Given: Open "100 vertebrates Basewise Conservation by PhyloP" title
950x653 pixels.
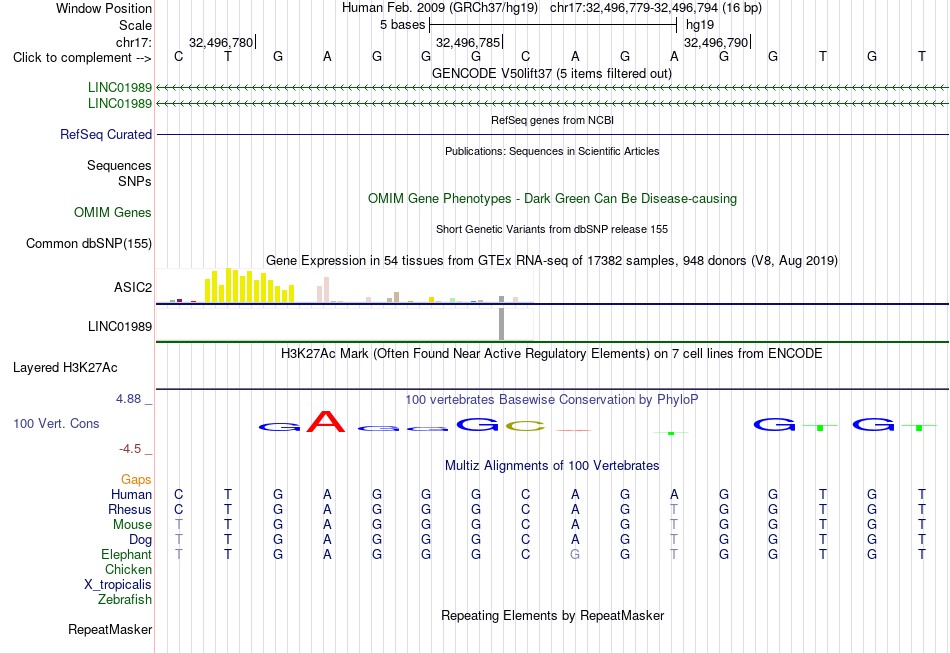Looking at the screenshot, I should (551, 400).
